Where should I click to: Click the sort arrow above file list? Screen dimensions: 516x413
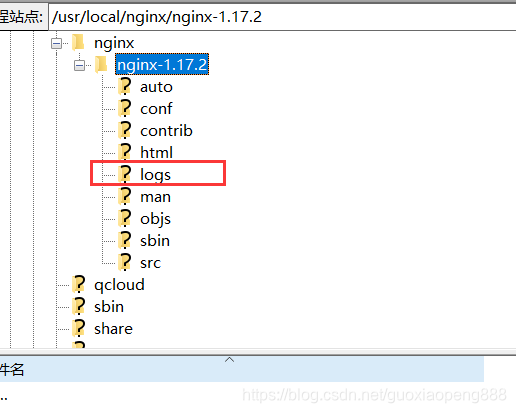coord(229,359)
